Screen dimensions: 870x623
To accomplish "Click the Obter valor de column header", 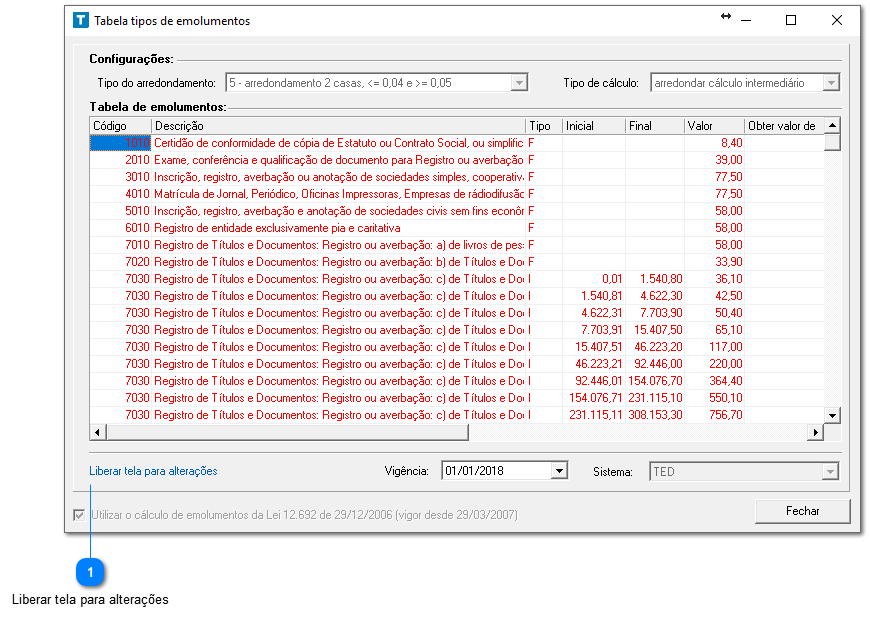I will pos(784,126).
